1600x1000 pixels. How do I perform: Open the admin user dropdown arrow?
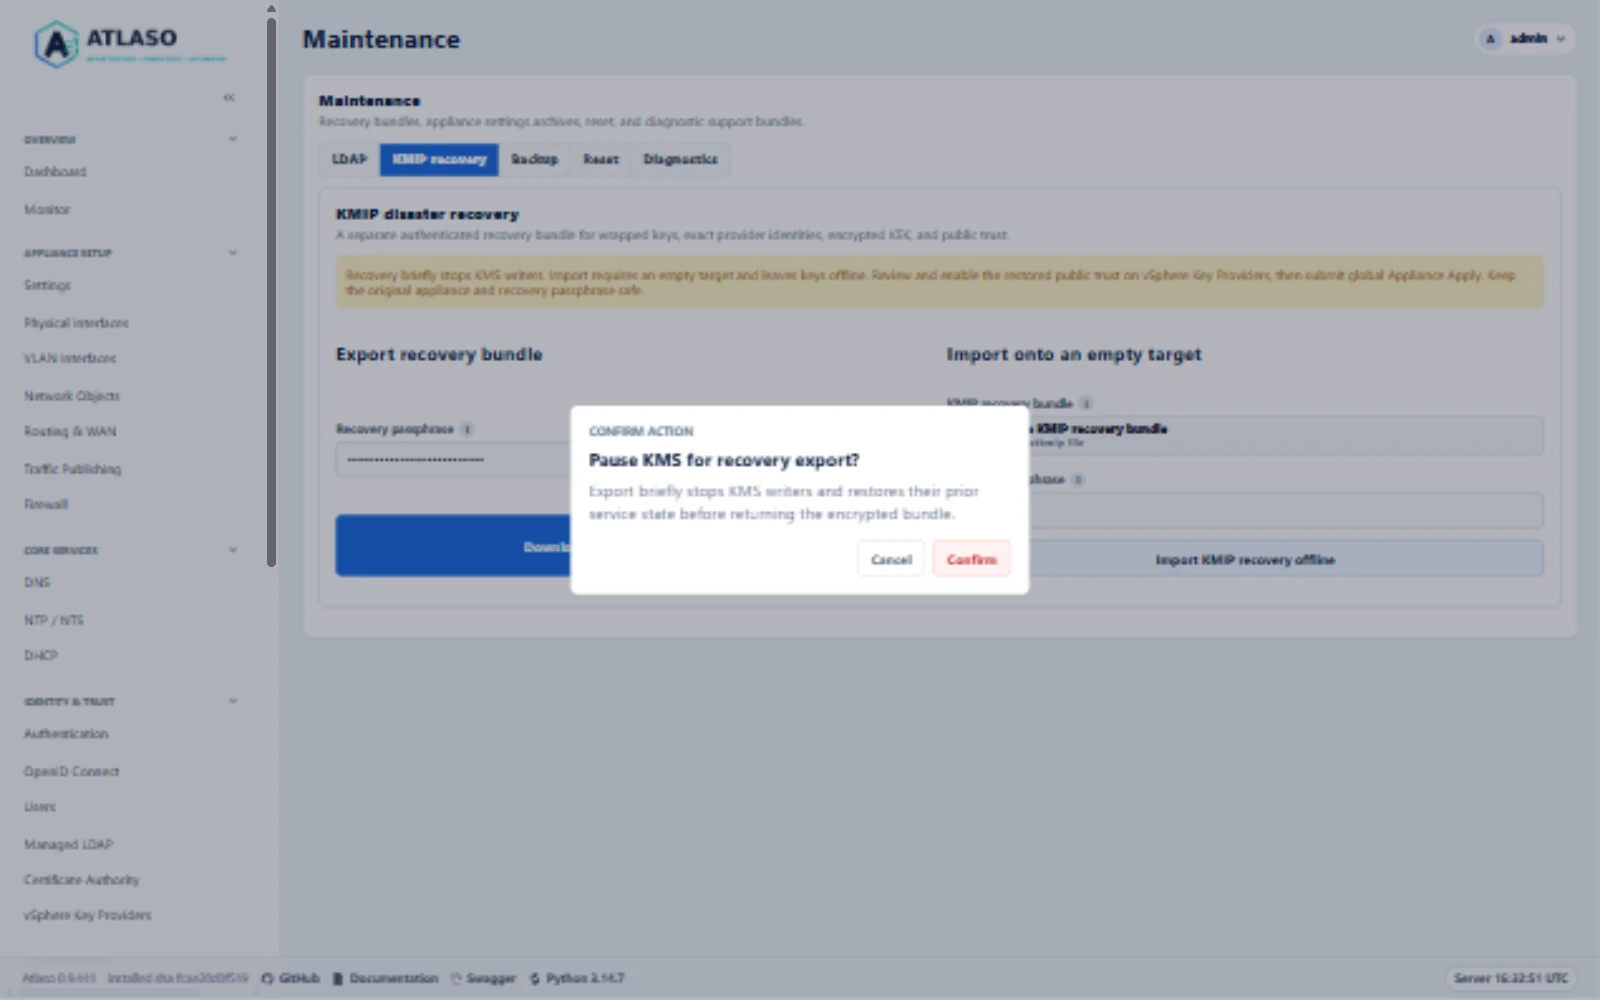(1561, 39)
